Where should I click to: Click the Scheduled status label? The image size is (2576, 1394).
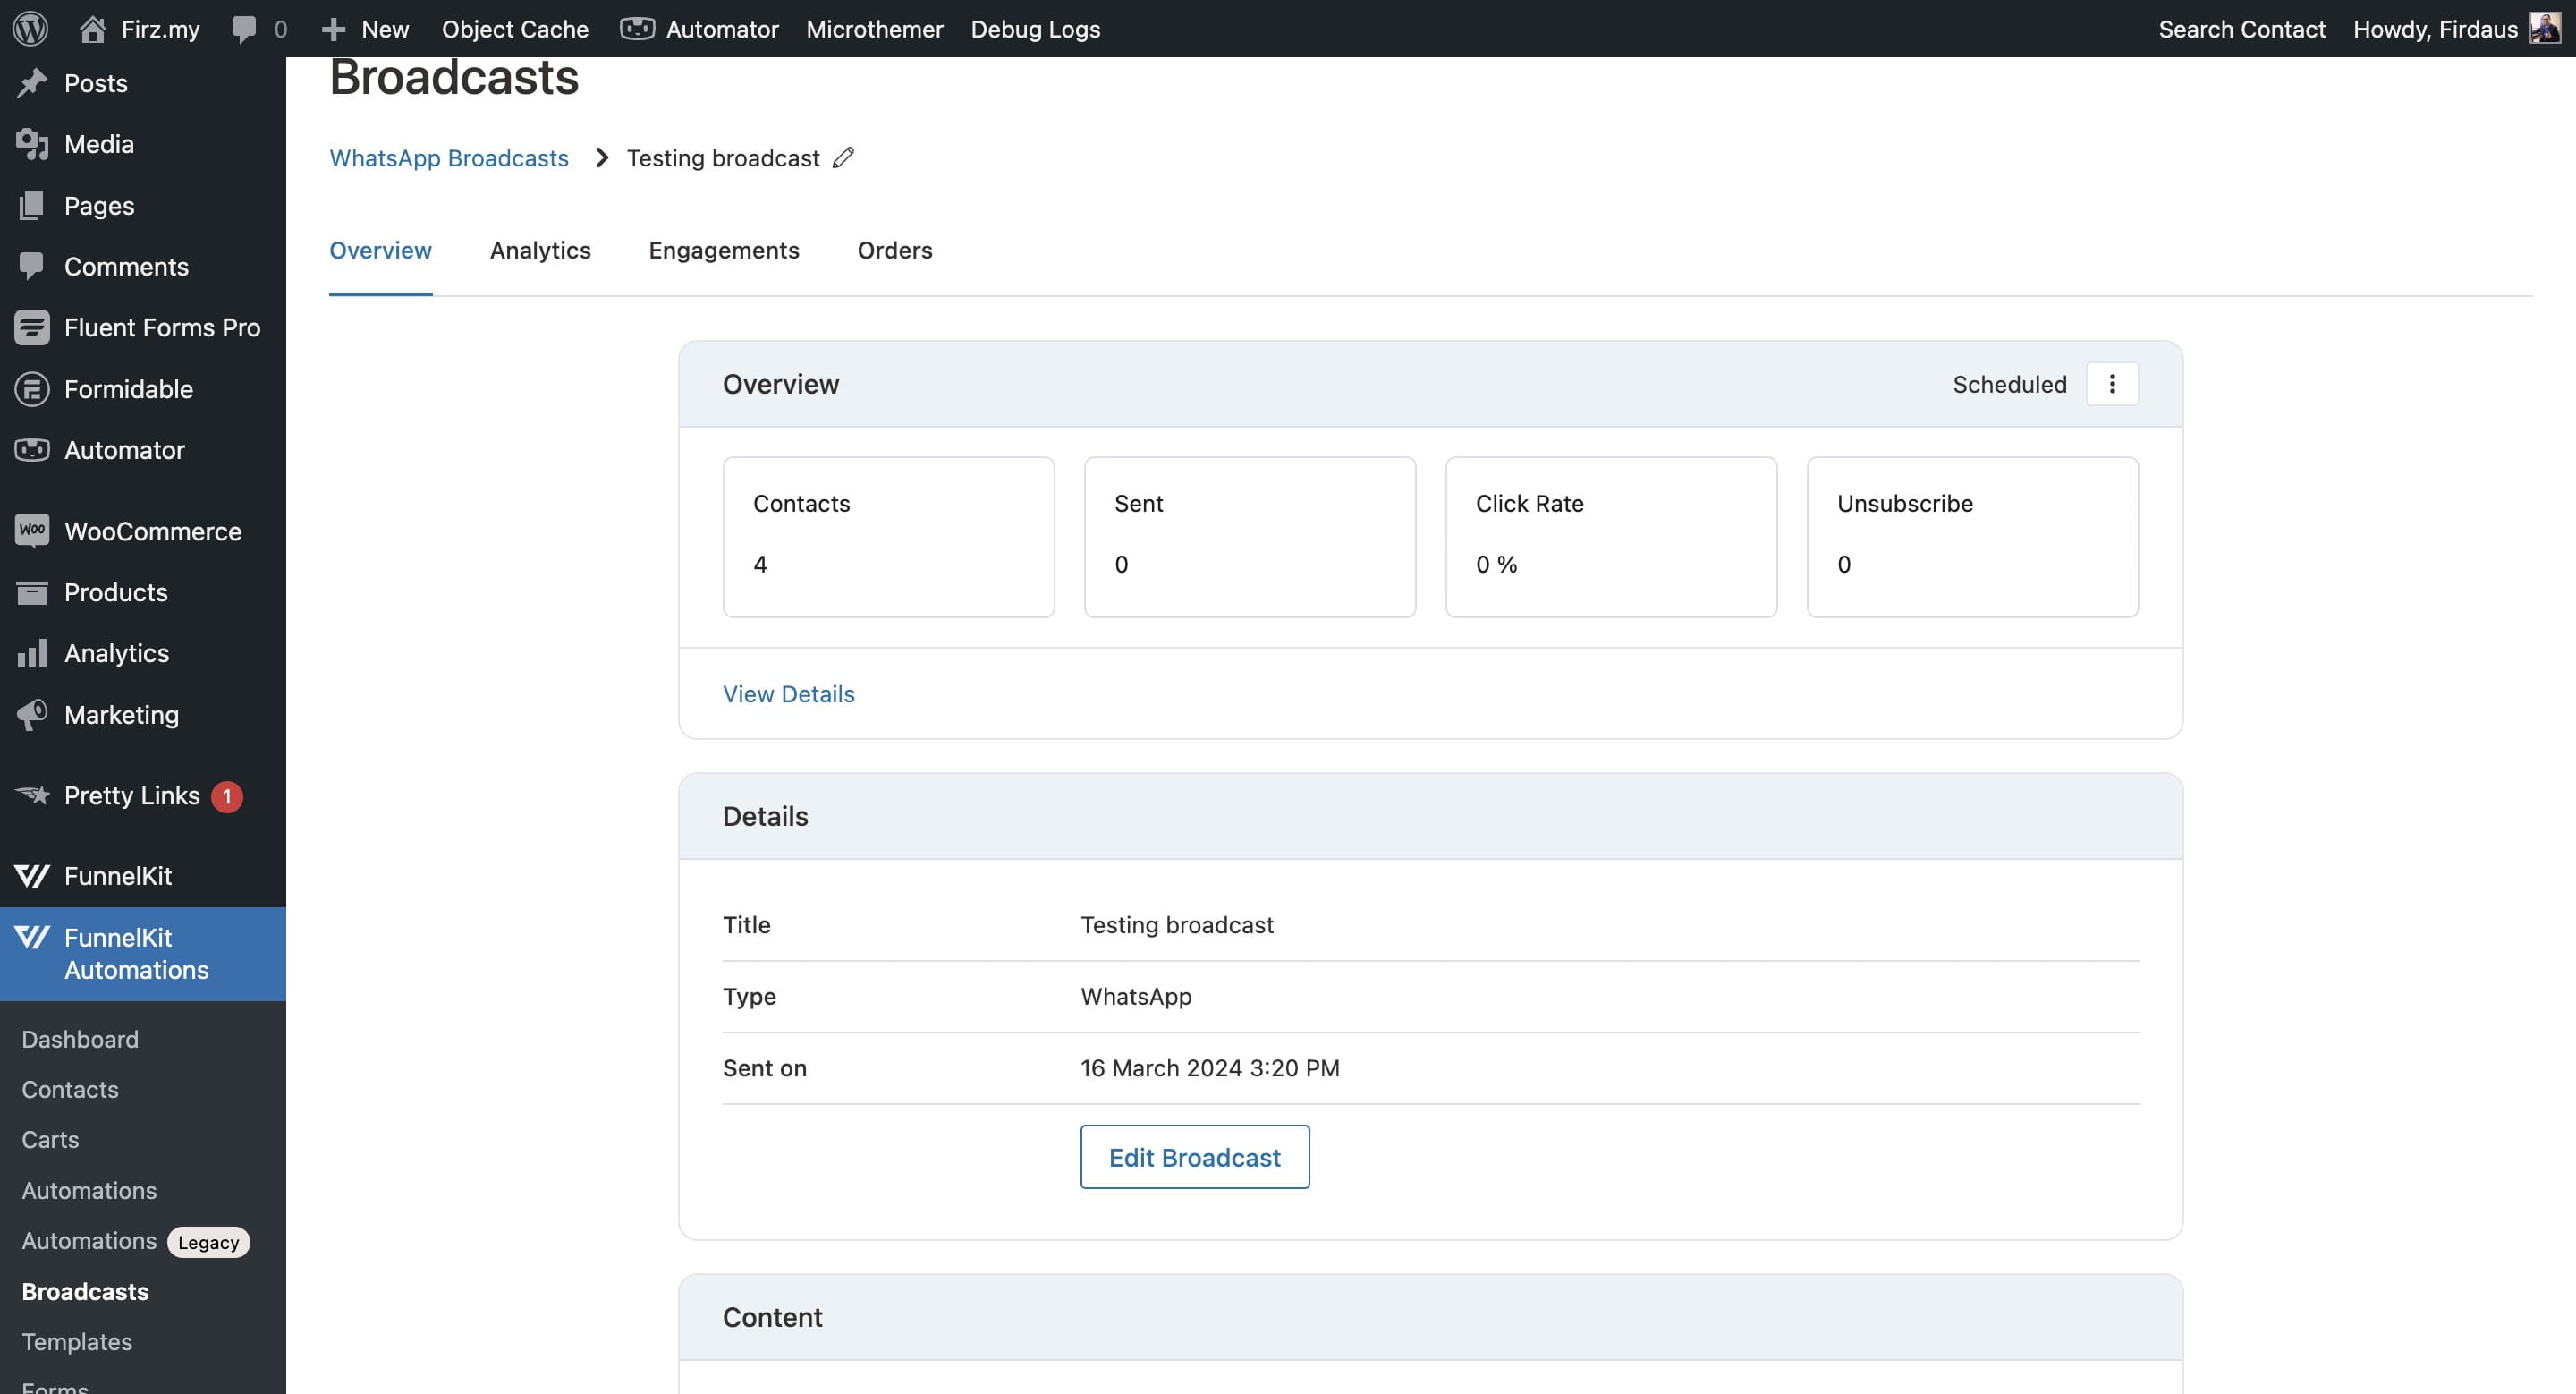pos(2009,384)
